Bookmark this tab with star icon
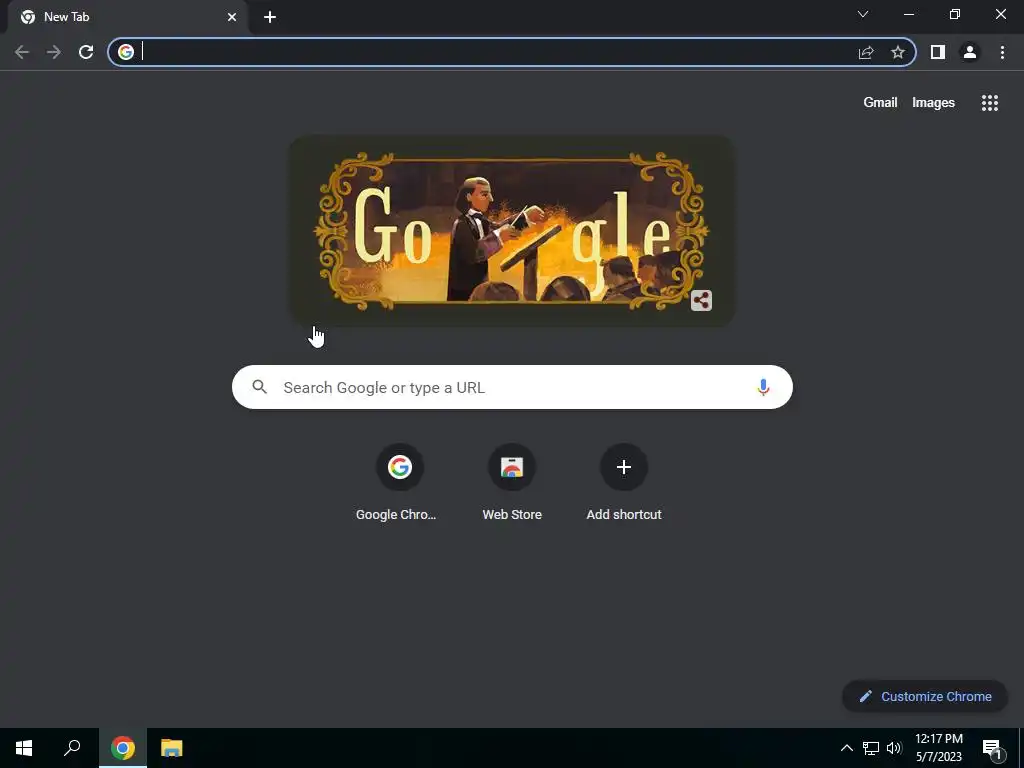The width and height of the screenshot is (1024, 768). (x=898, y=52)
